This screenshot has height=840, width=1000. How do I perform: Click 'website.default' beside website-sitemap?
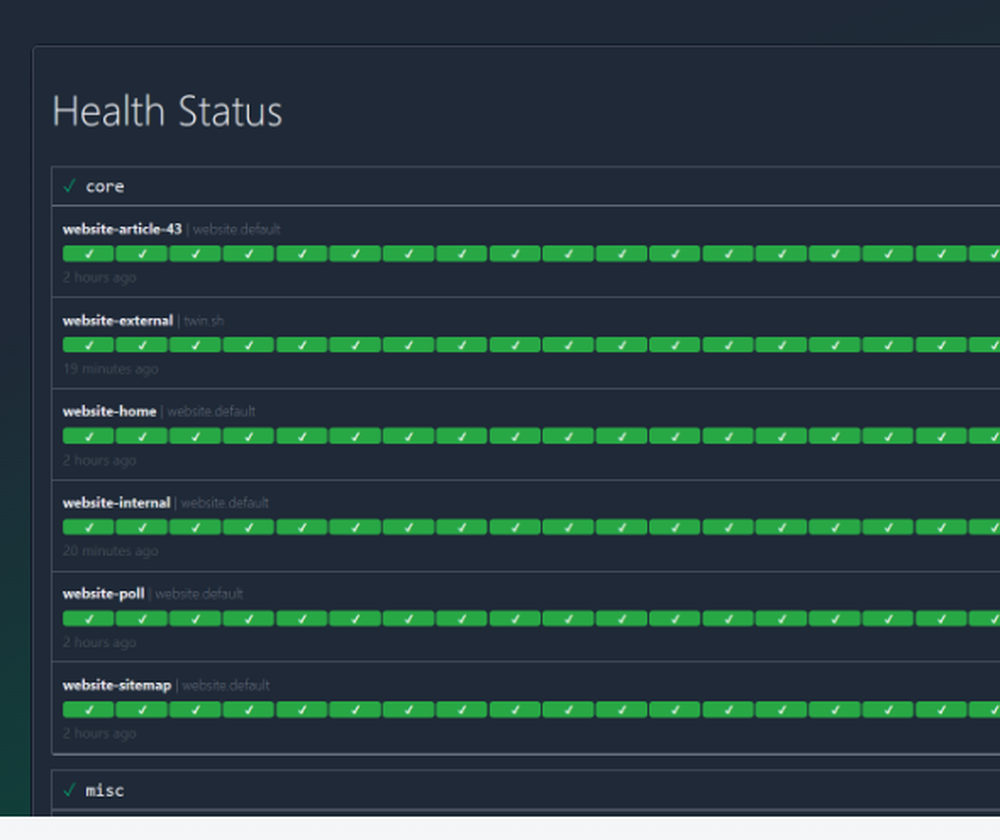226,685
